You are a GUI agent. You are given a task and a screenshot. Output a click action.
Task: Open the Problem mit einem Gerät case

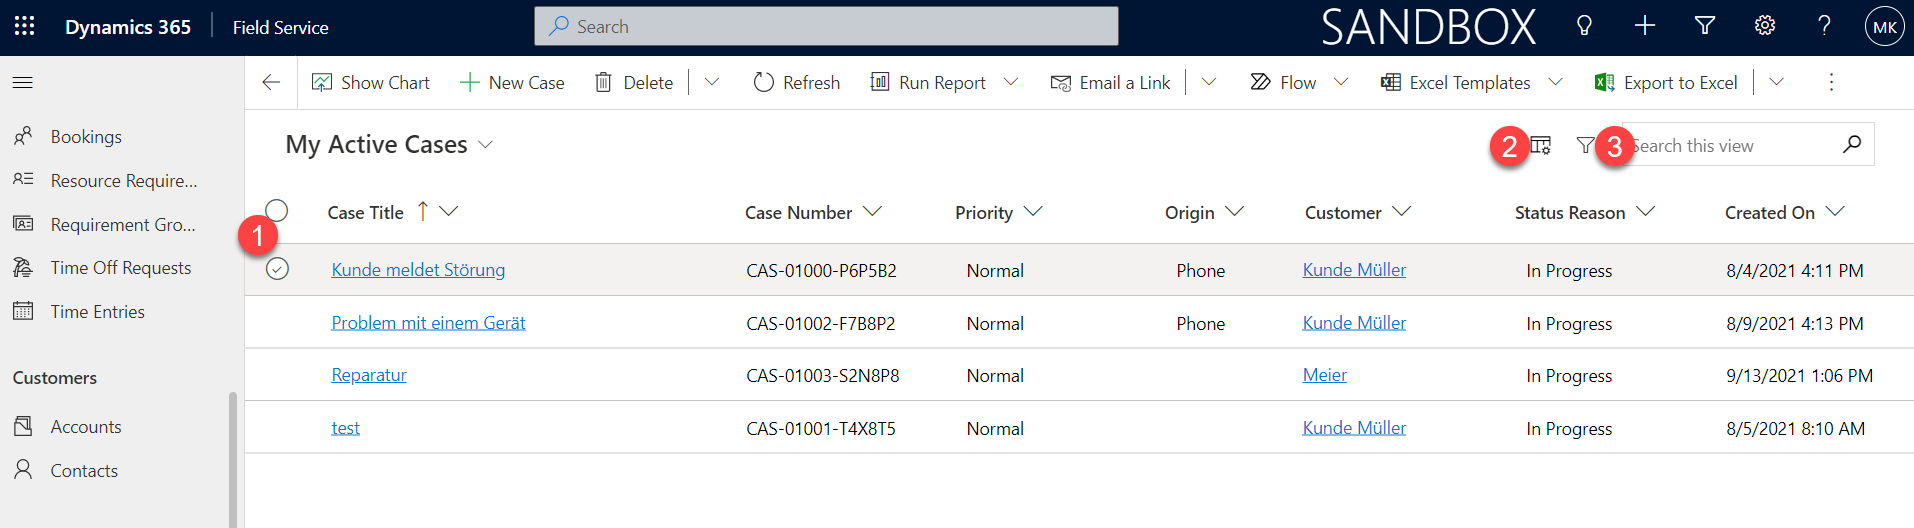click(x=428, y=323)
